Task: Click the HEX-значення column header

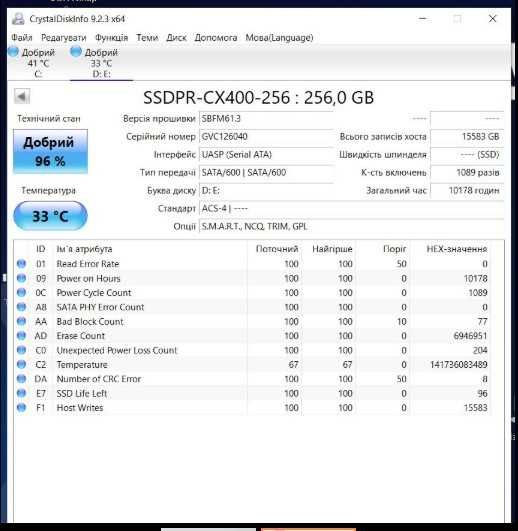Action: 457,249
